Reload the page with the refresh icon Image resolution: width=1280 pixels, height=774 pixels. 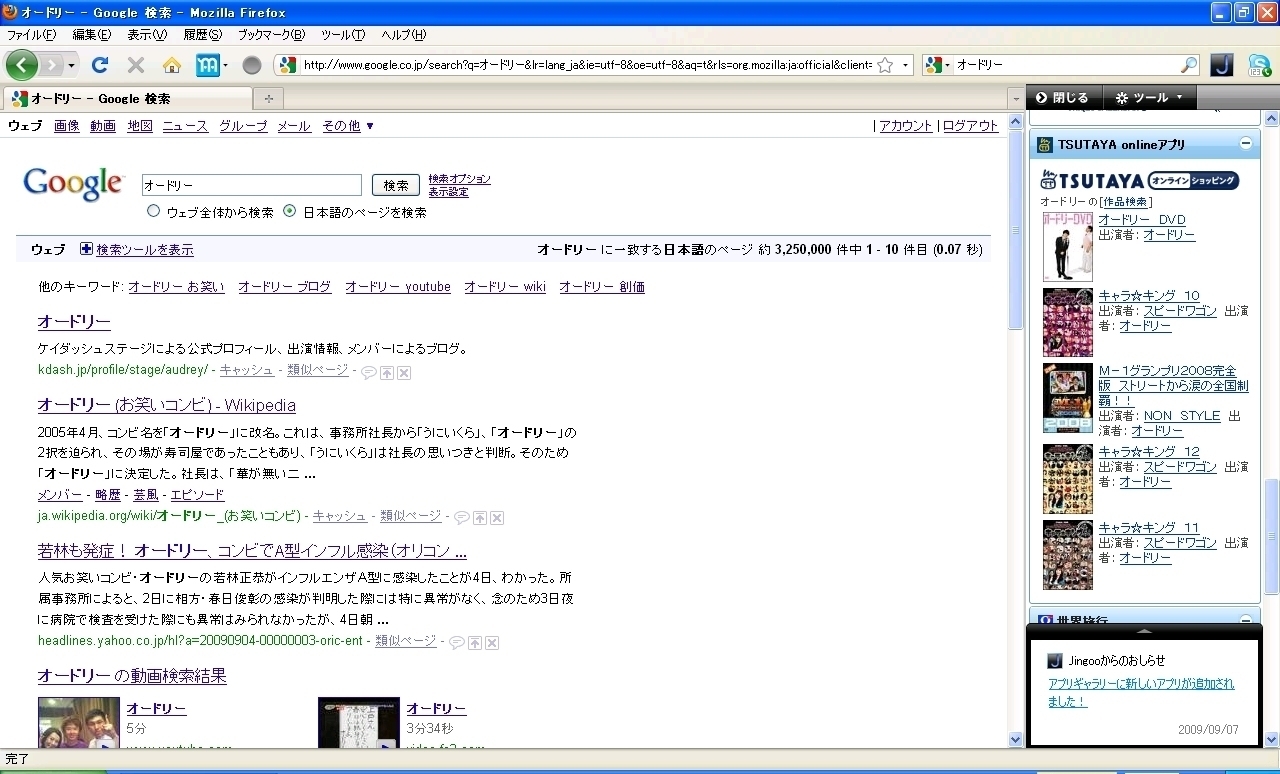click(99, 65)
